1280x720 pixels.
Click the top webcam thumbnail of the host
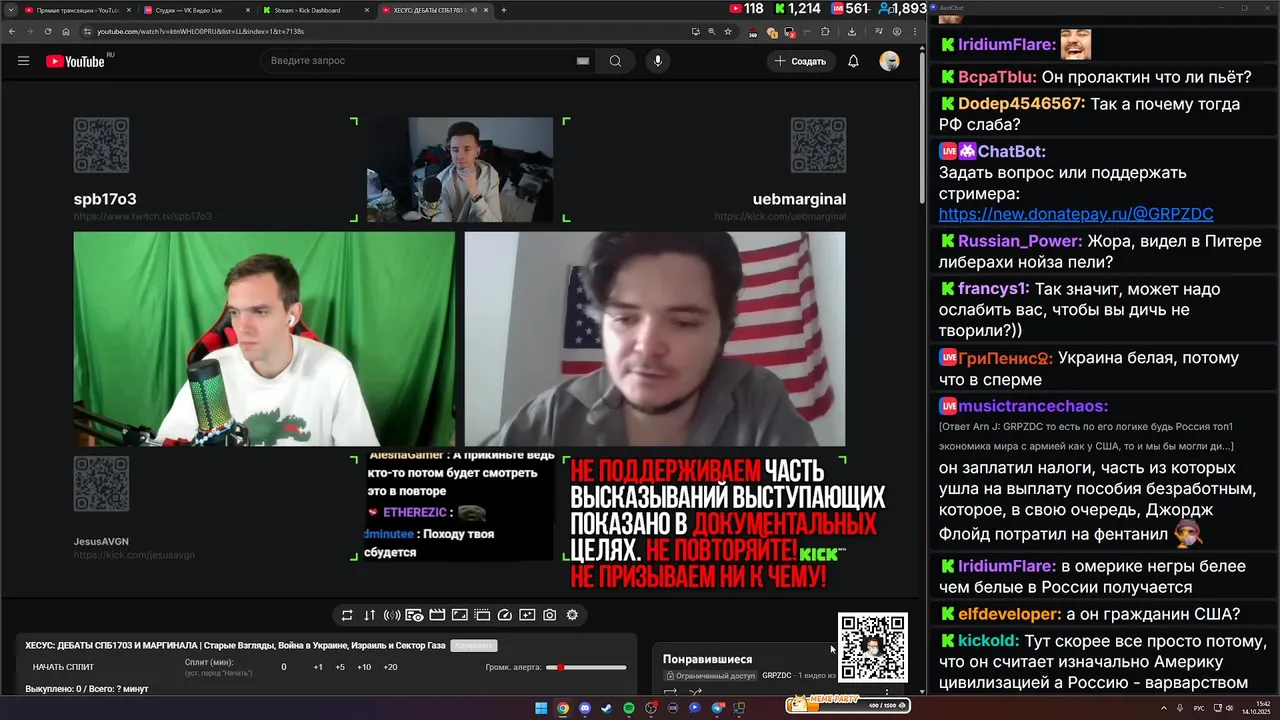click(x=460, y=169)
